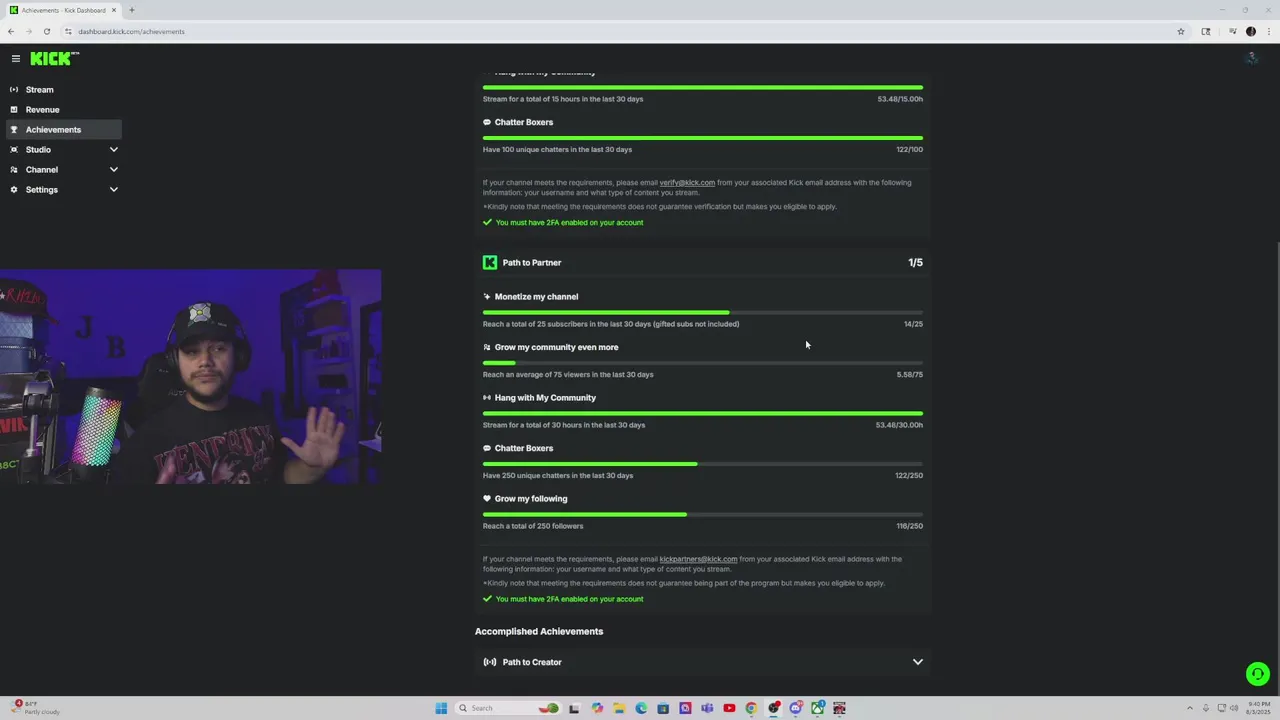Click the Grow my community progress bar
The image size is (1280, 720).
click(x=703, y=363)
